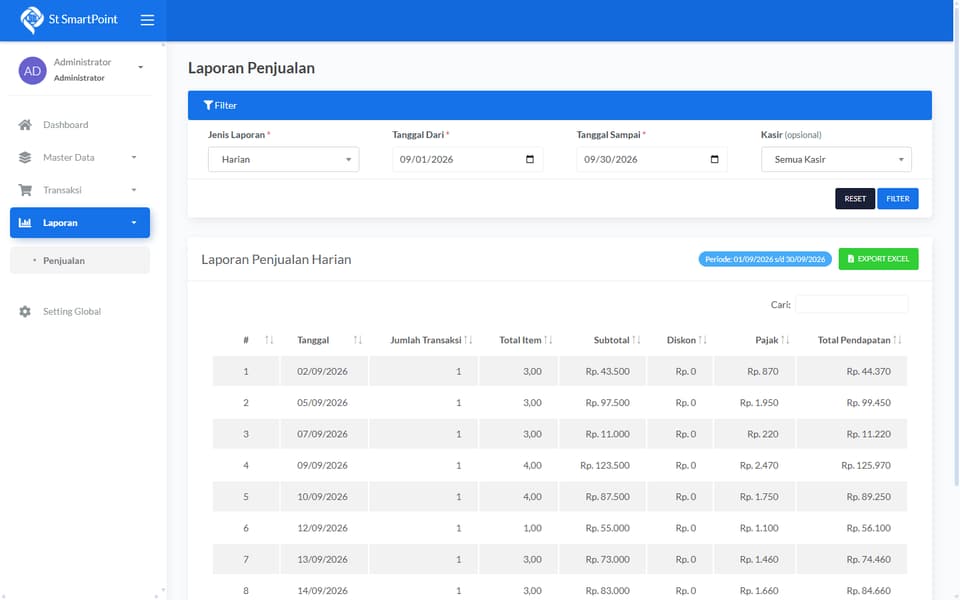This screenshot has width=960, height=600.
Task: Open the Dashboard menu item
Action: tap(80, 125)
